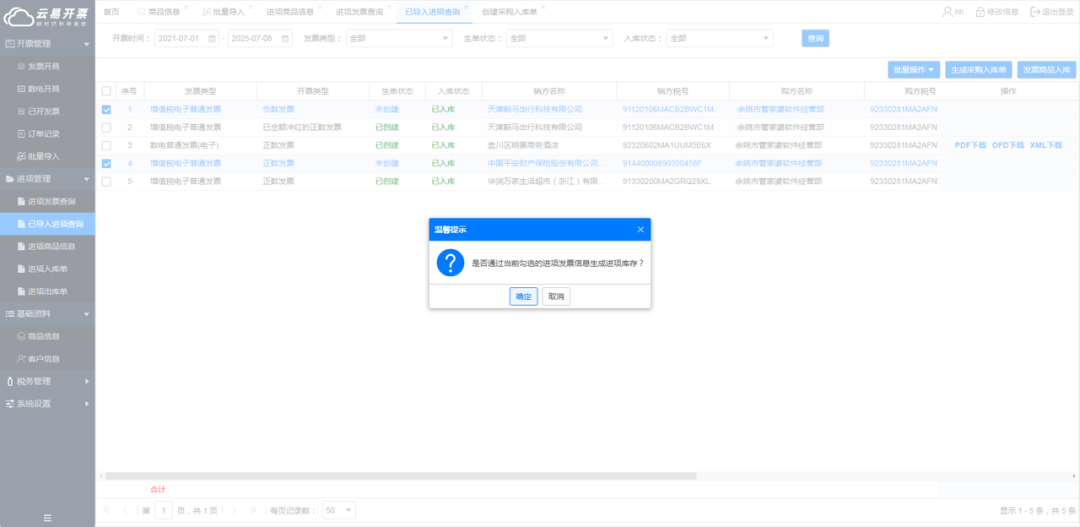1080x527 pixels.
Task: Click the page number input field
Action: tap(165, 510)
